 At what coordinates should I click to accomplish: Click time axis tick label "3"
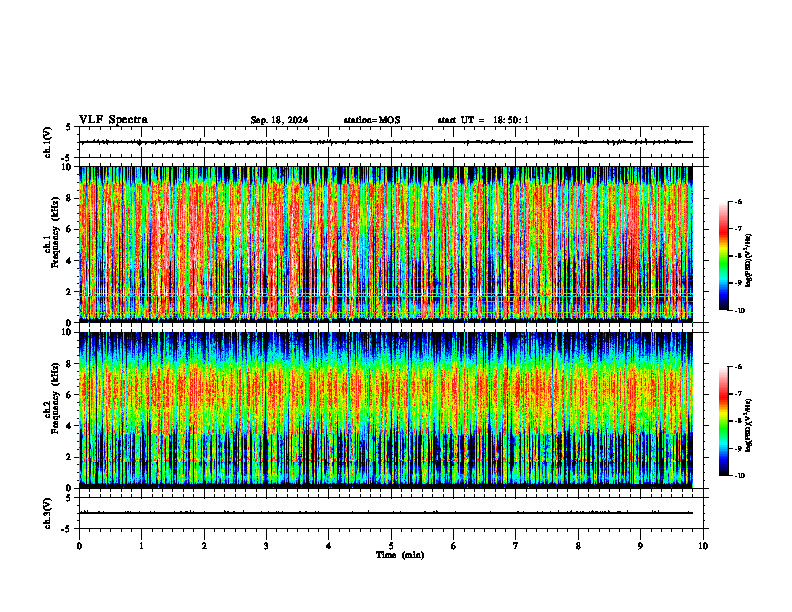(x=266, y=546)
